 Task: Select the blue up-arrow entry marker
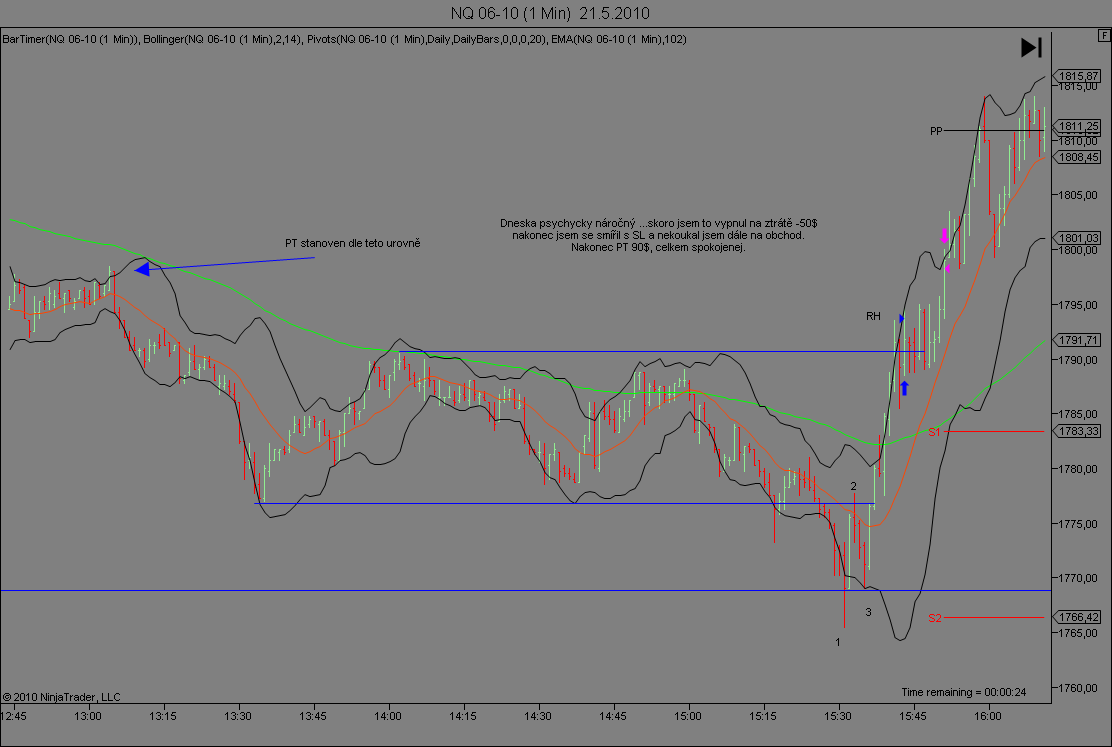pos(904,388)
